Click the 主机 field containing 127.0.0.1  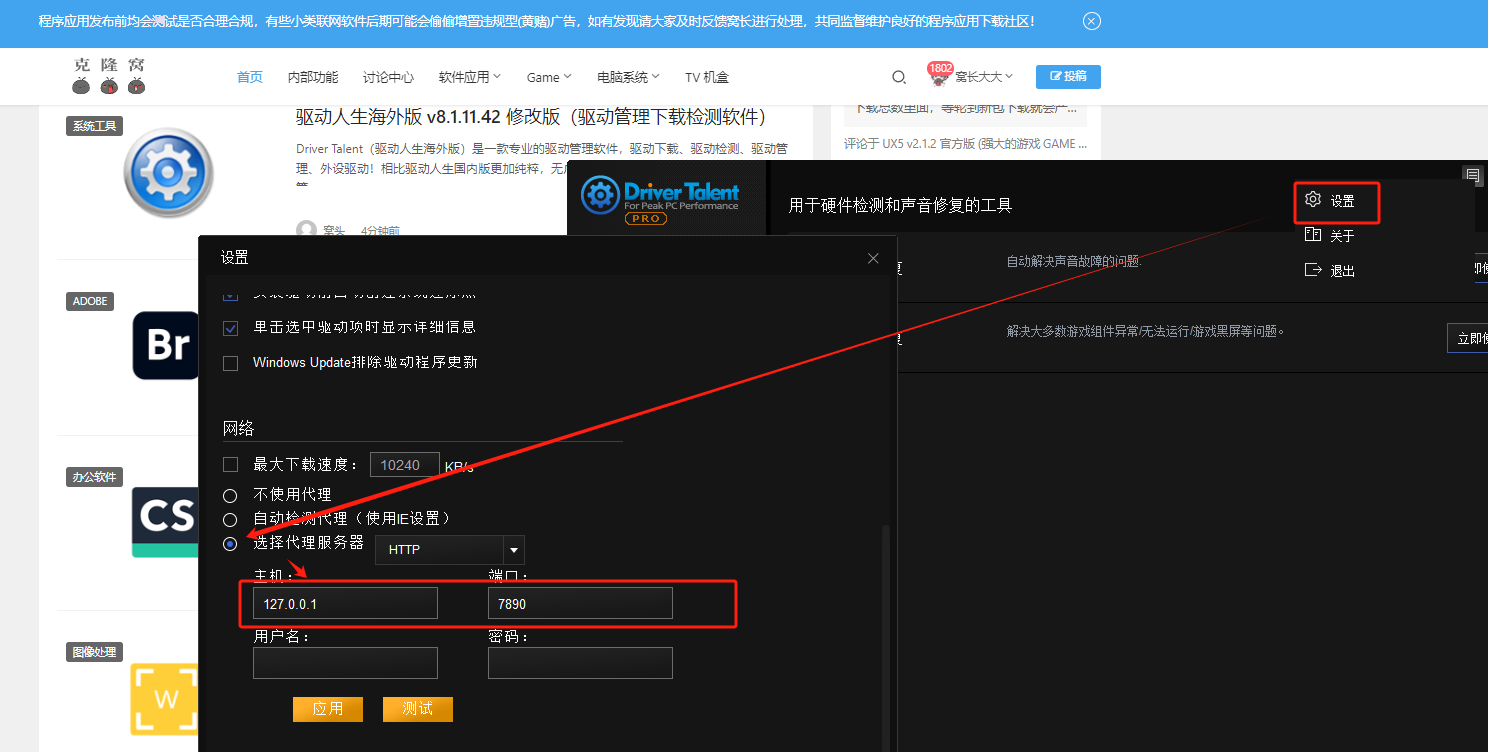point(345,604)
